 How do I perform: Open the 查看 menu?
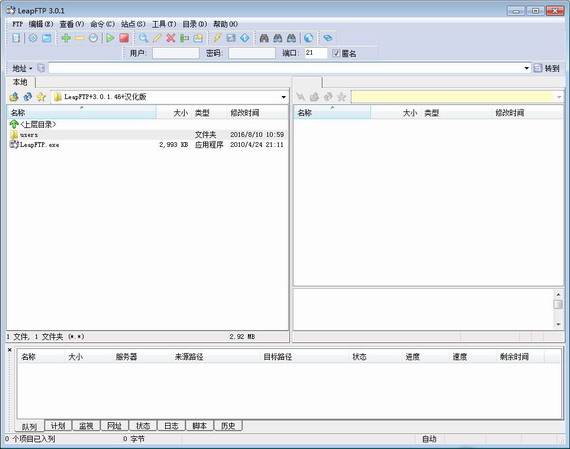point(72,24)
